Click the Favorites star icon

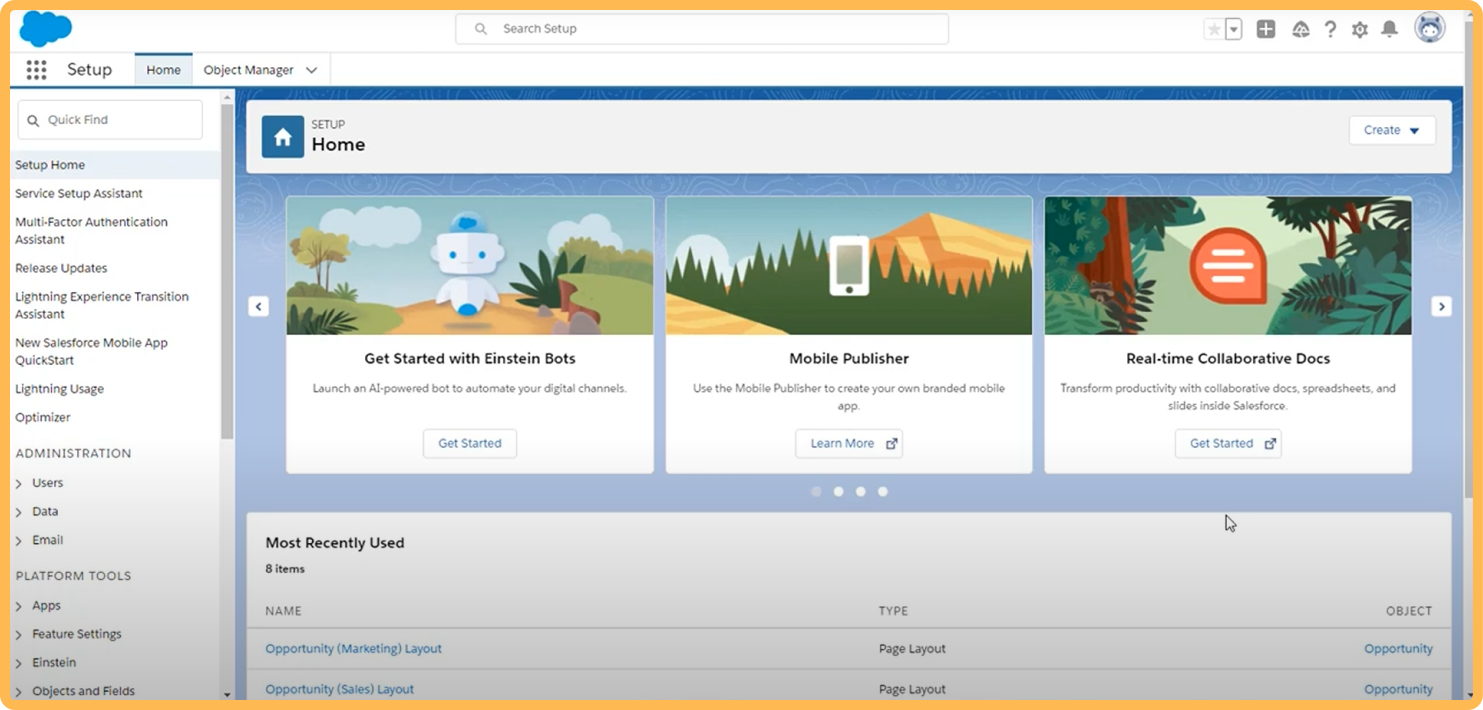point(1214,29)
